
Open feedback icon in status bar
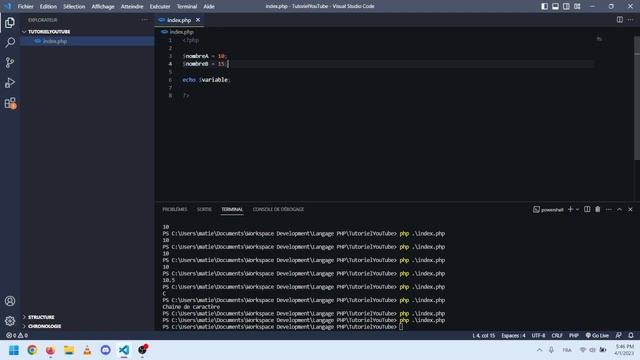(618, 336)
